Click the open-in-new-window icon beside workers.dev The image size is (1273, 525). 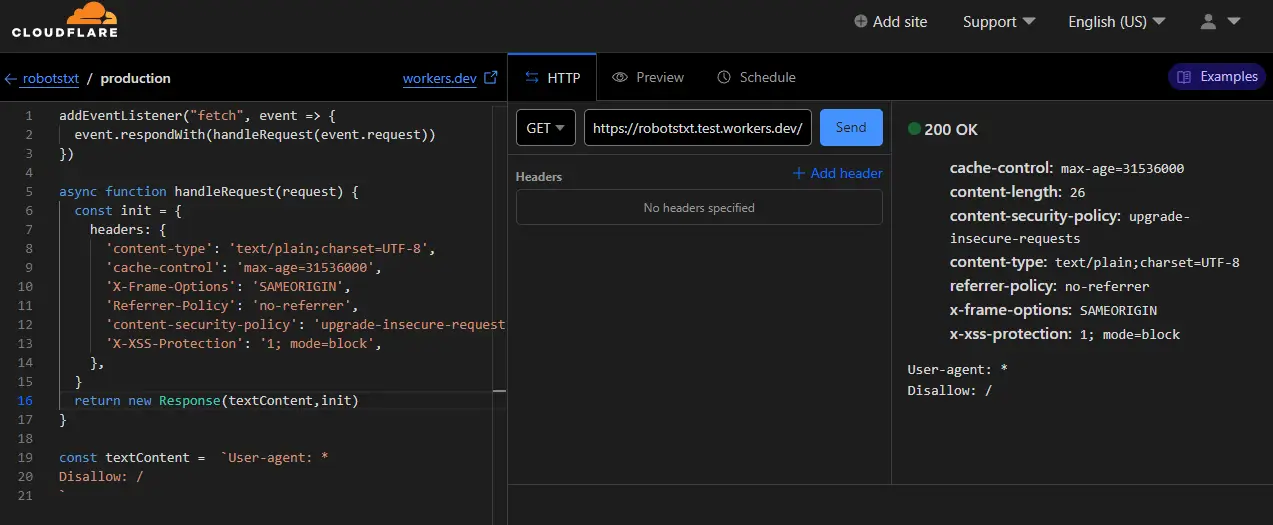tap(490, 77)
